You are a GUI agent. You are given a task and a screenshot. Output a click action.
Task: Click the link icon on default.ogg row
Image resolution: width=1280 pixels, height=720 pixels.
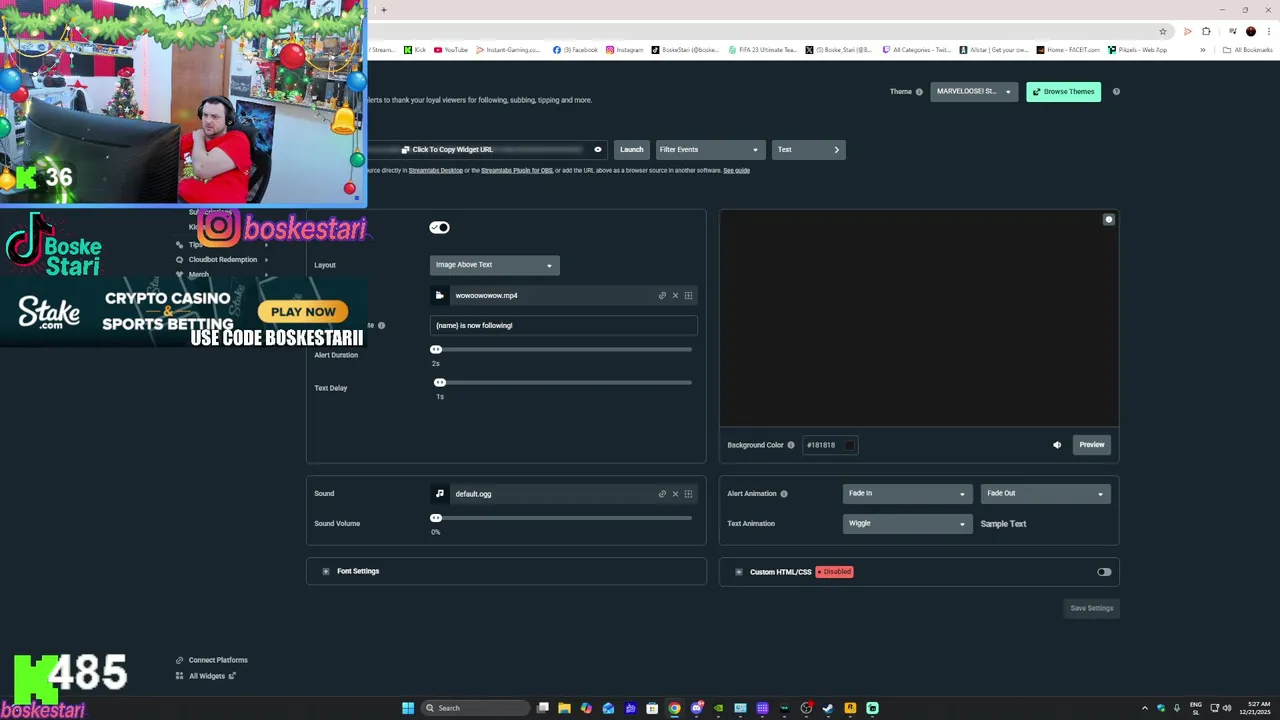(x=662, y=494)
